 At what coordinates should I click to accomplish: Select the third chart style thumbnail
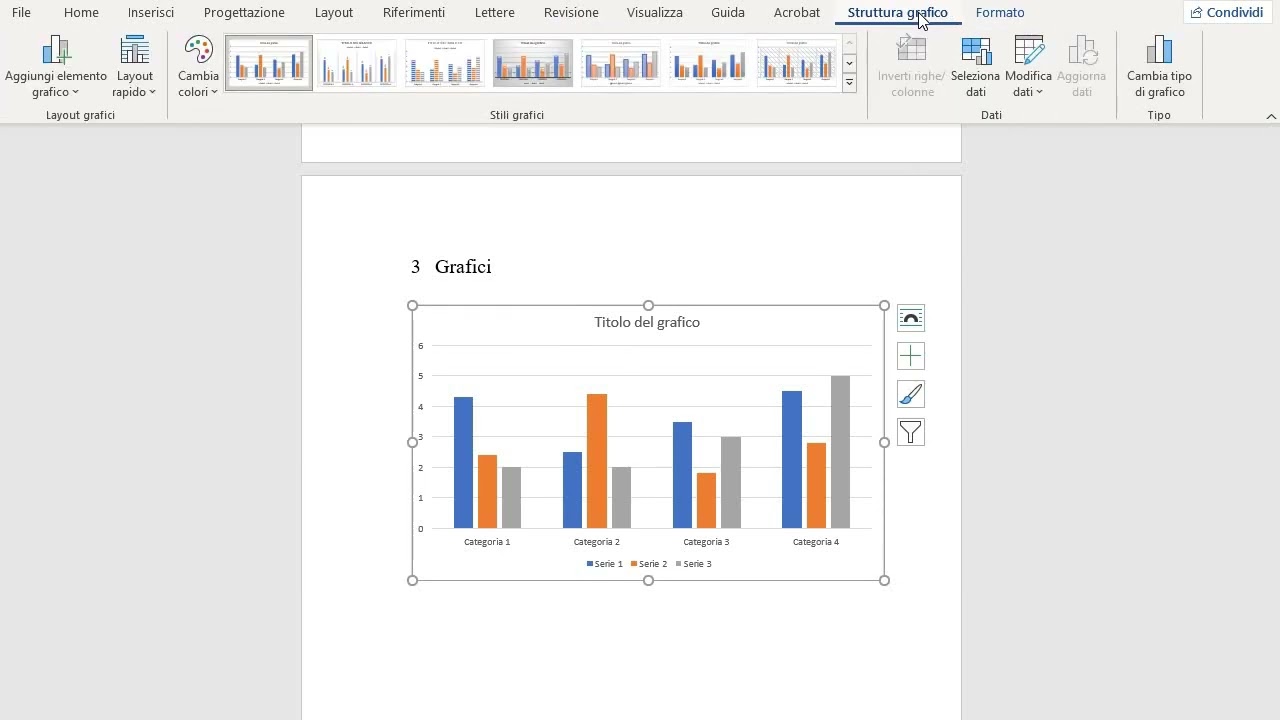[x=445, y=63]
